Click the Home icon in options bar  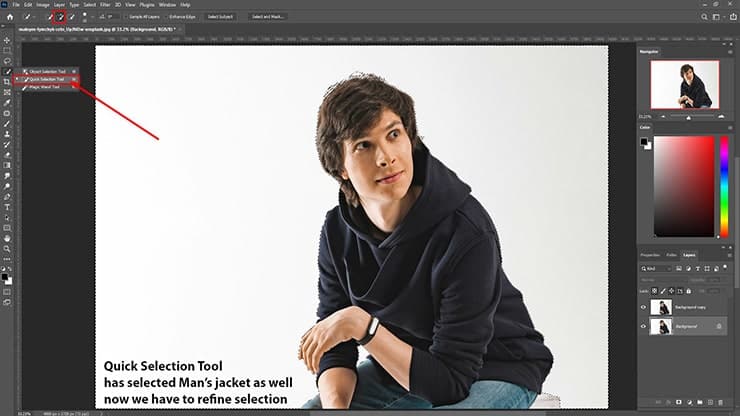tap(11, 17)
